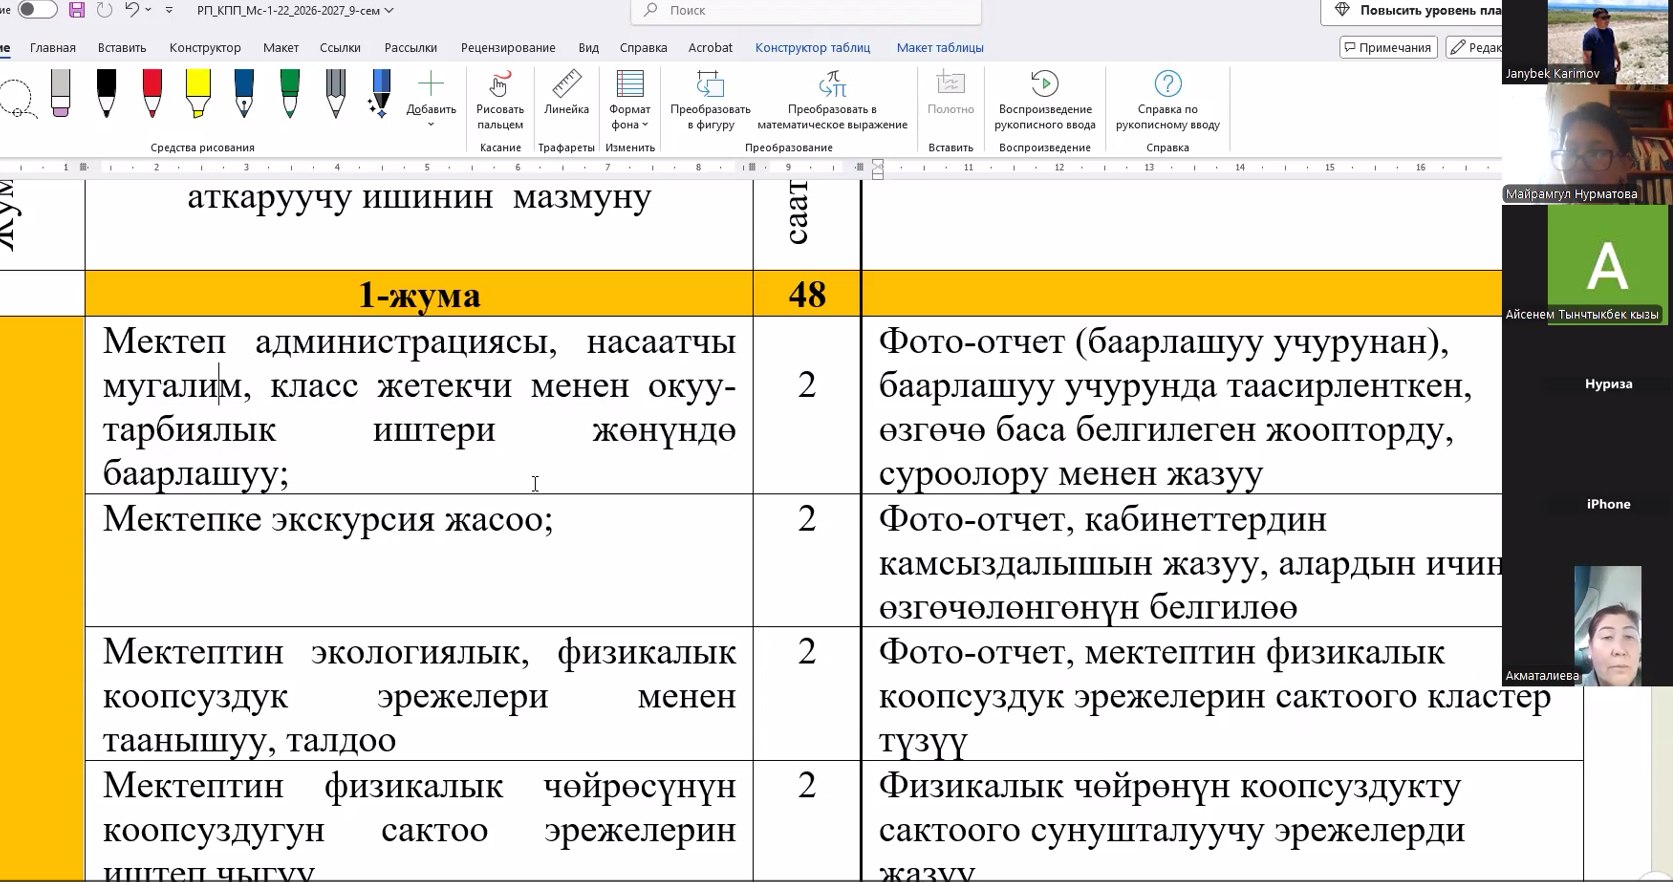1673x882 pixels.
Task: Click Преобразовать в математическое выражение
Action: (x=832, y=100)
